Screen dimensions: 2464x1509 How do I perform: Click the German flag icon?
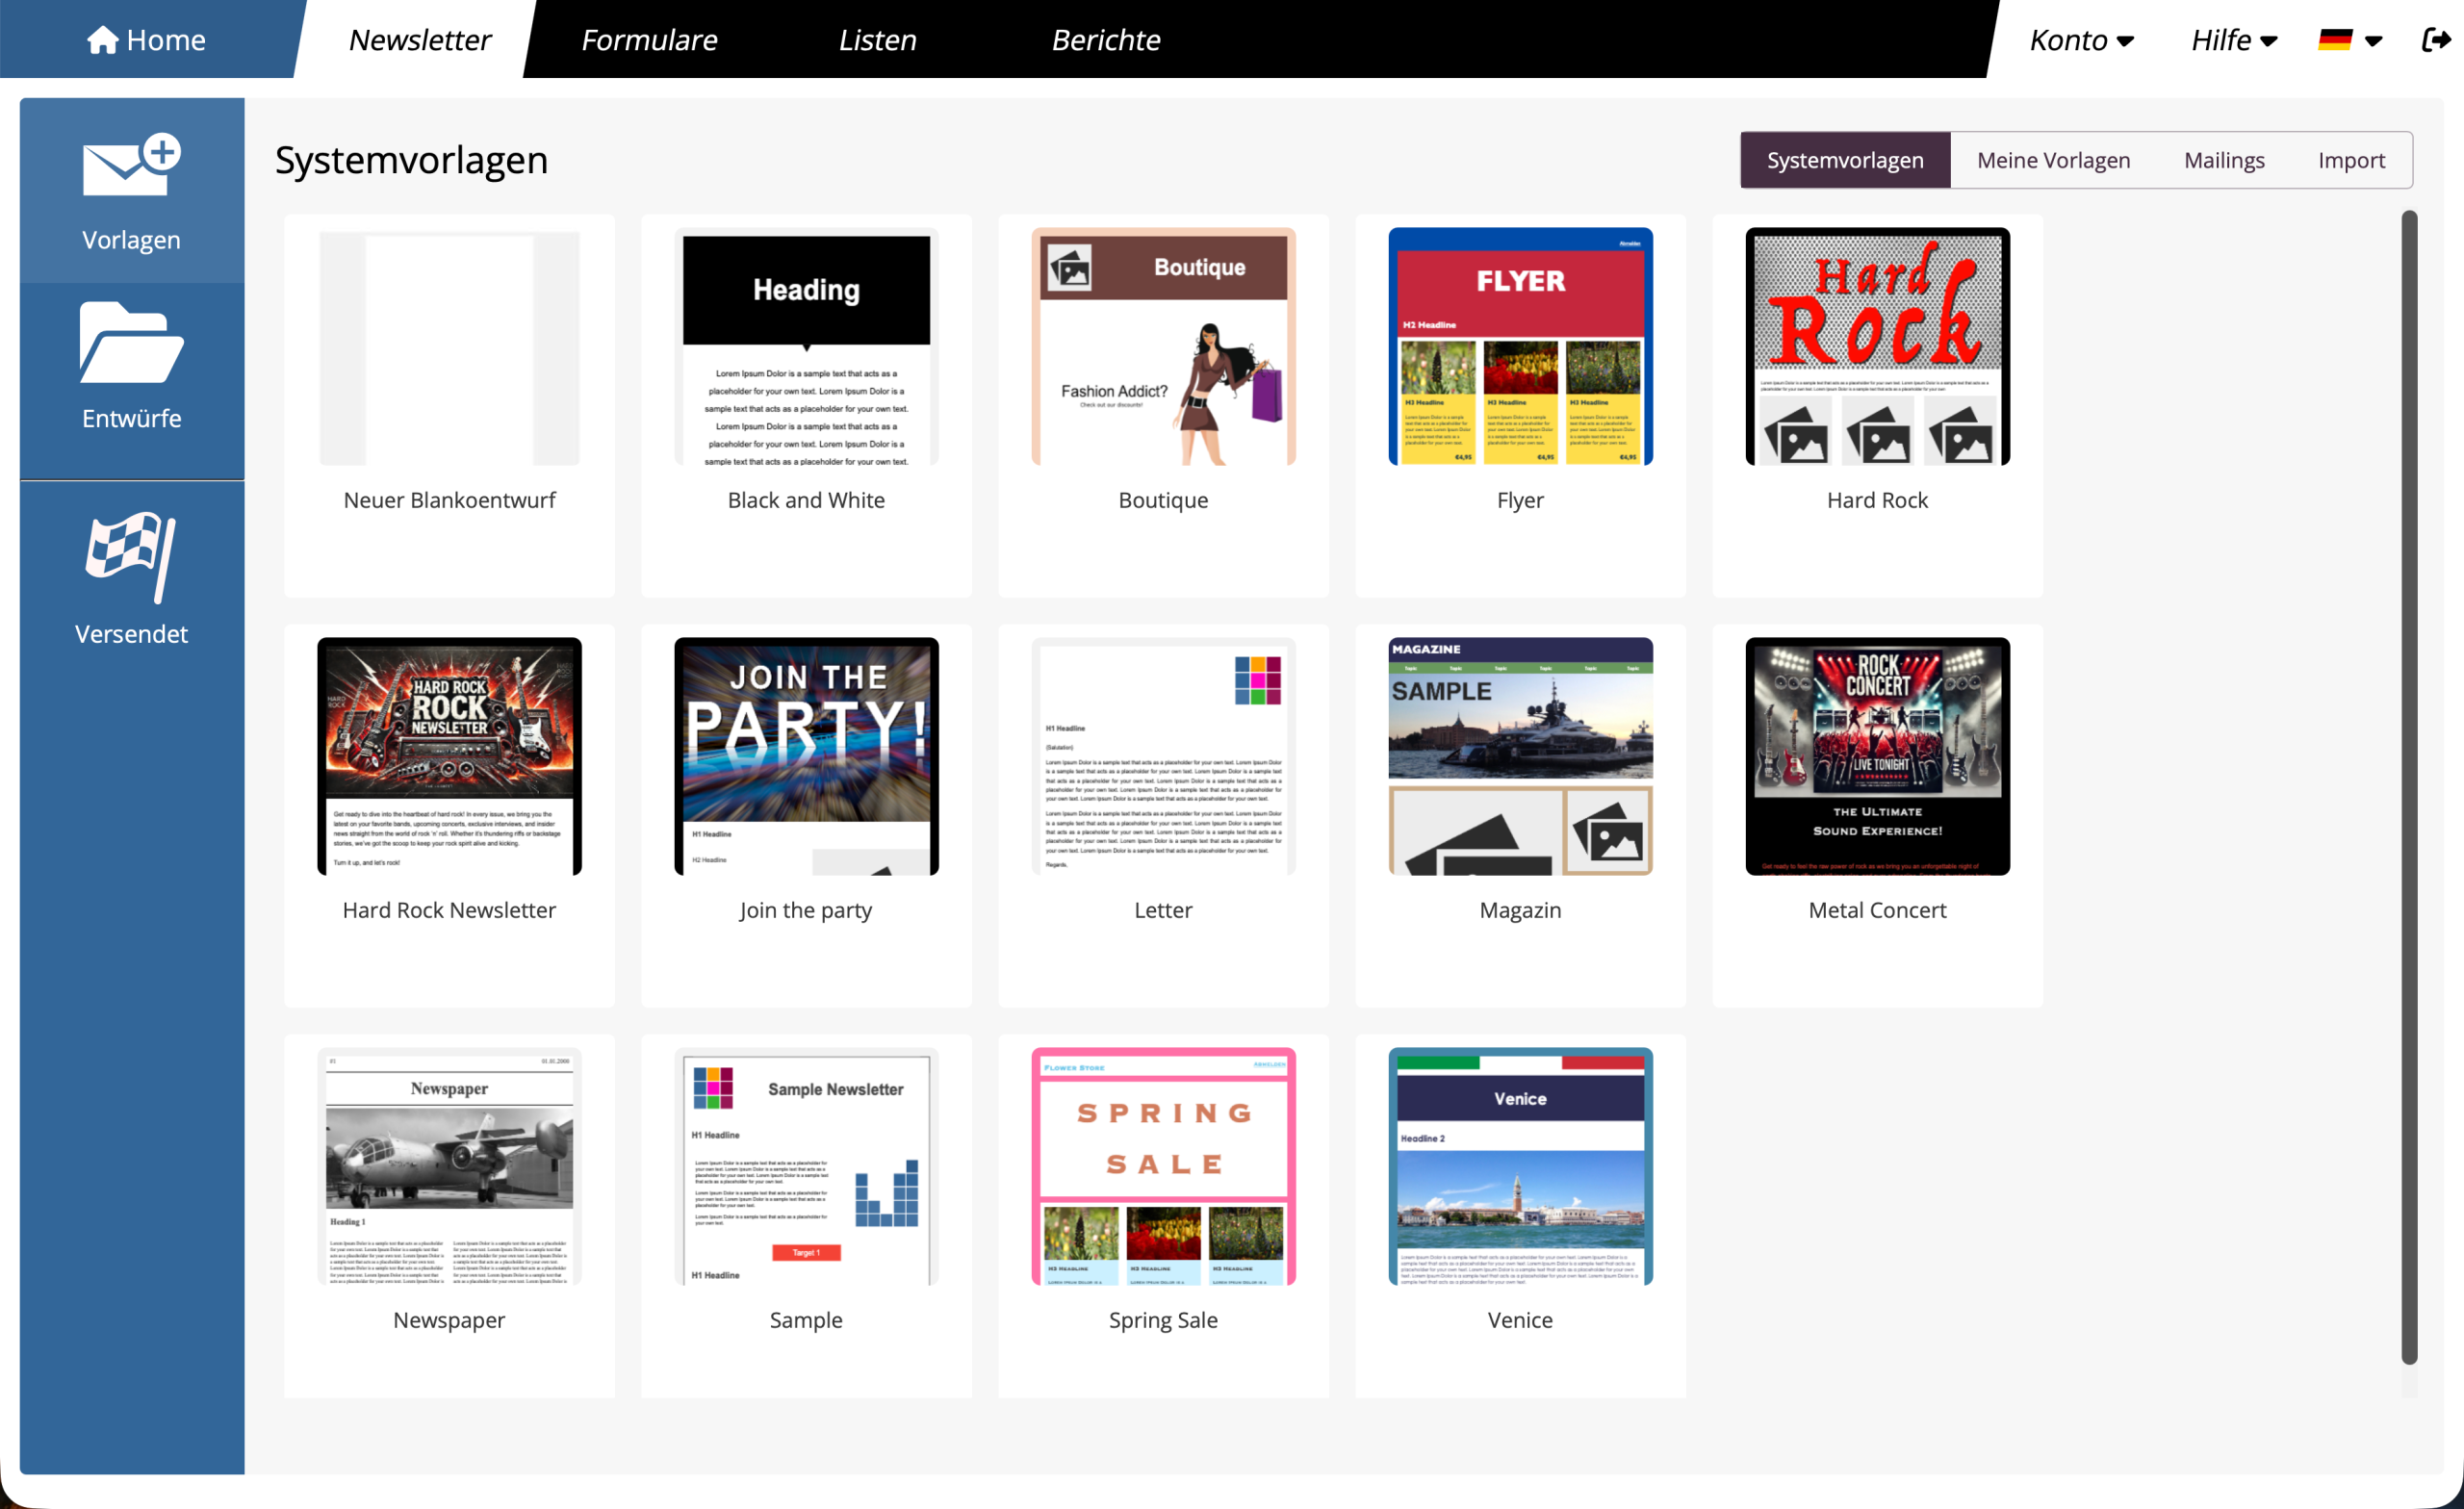tap(2334, 40)
